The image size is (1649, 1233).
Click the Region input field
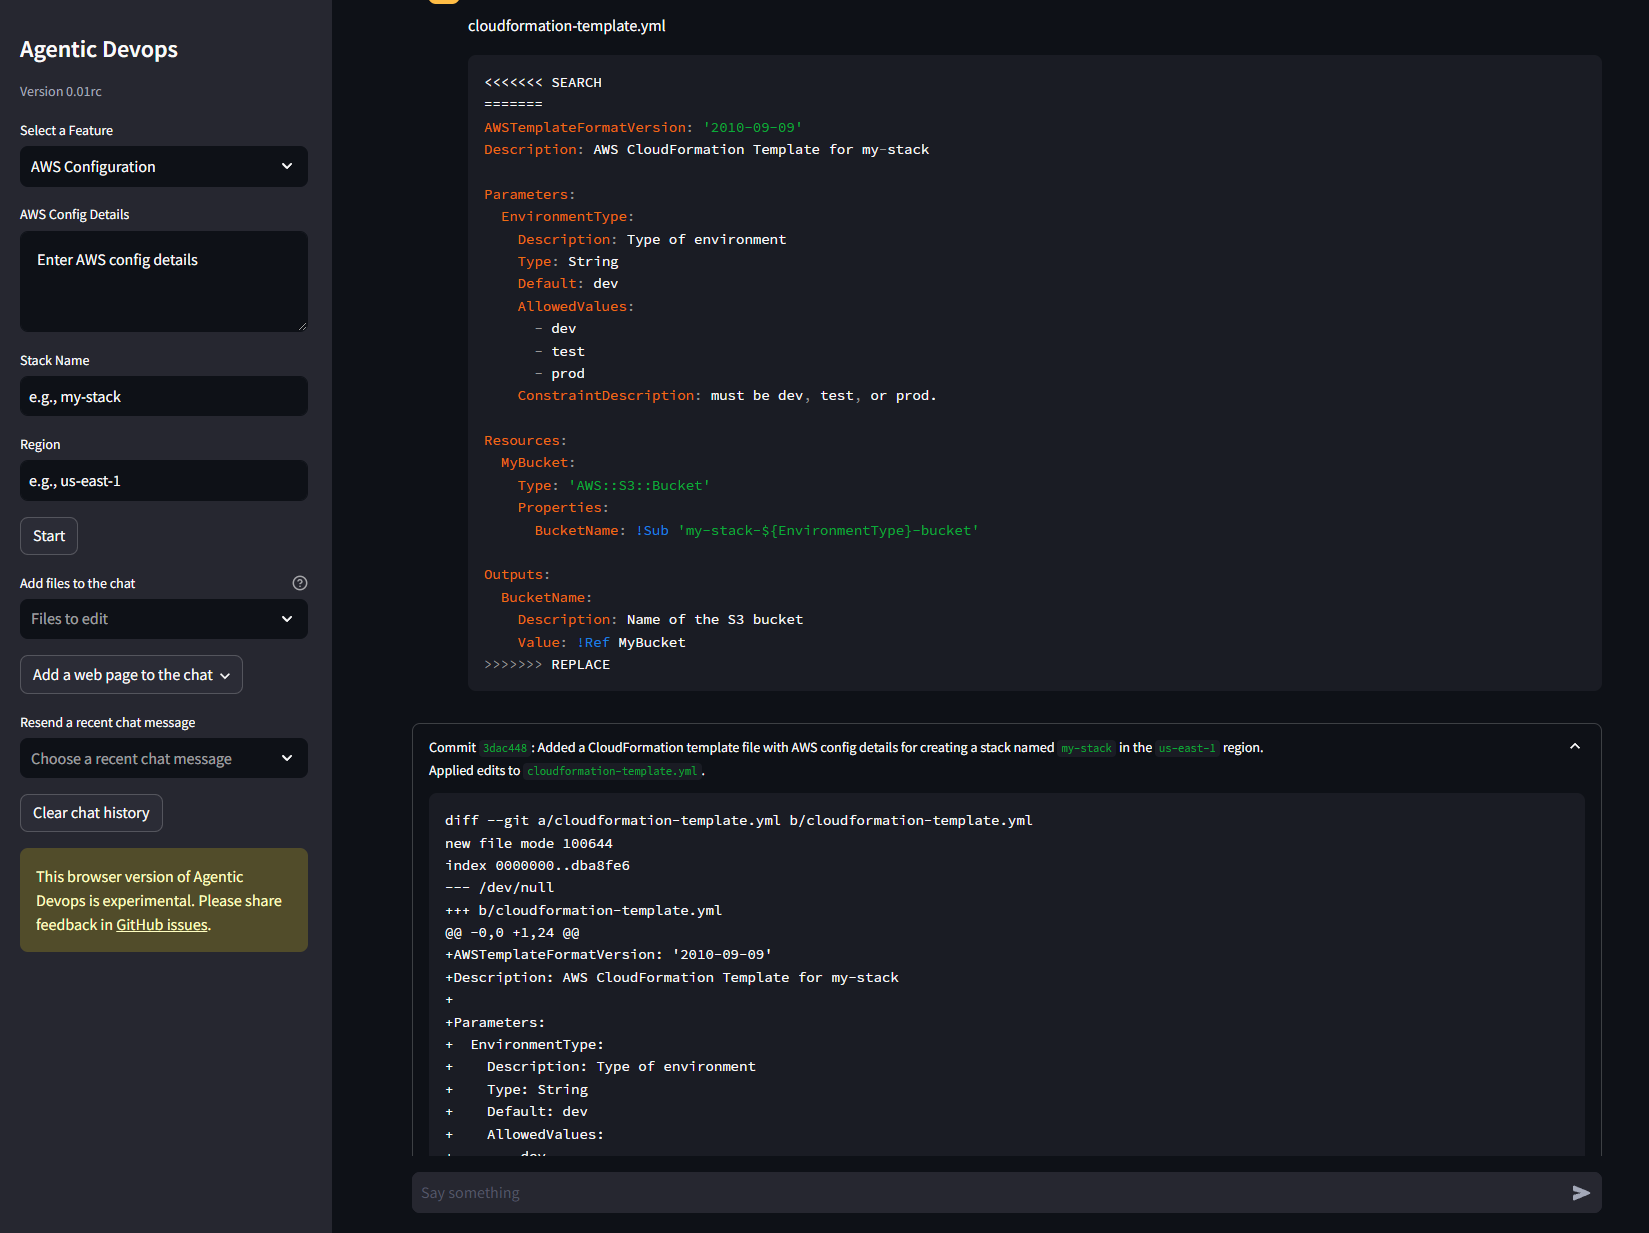pyautogui.click(x=163, y=480)
